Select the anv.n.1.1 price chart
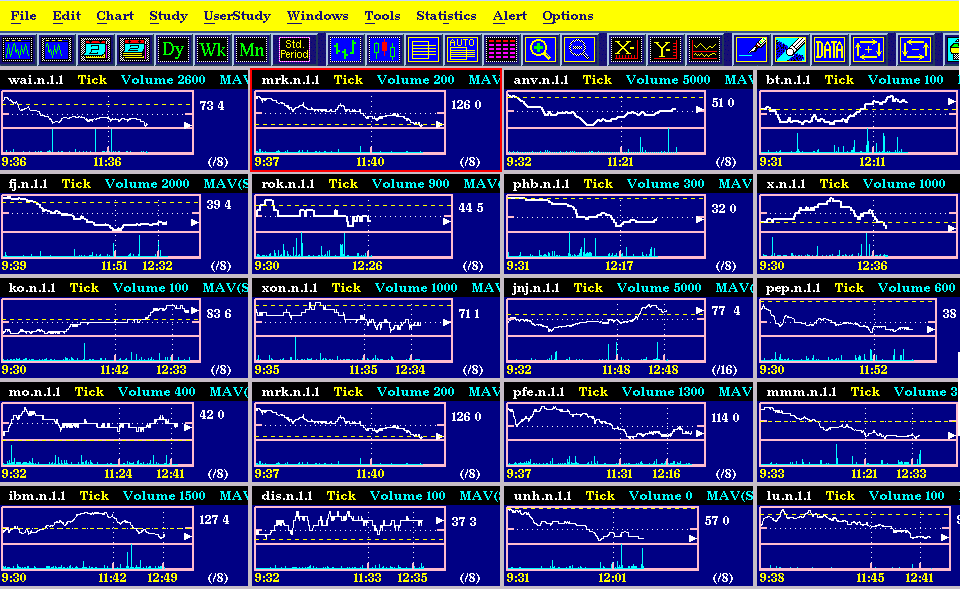The image size is (960, 589). pos(606,110)
